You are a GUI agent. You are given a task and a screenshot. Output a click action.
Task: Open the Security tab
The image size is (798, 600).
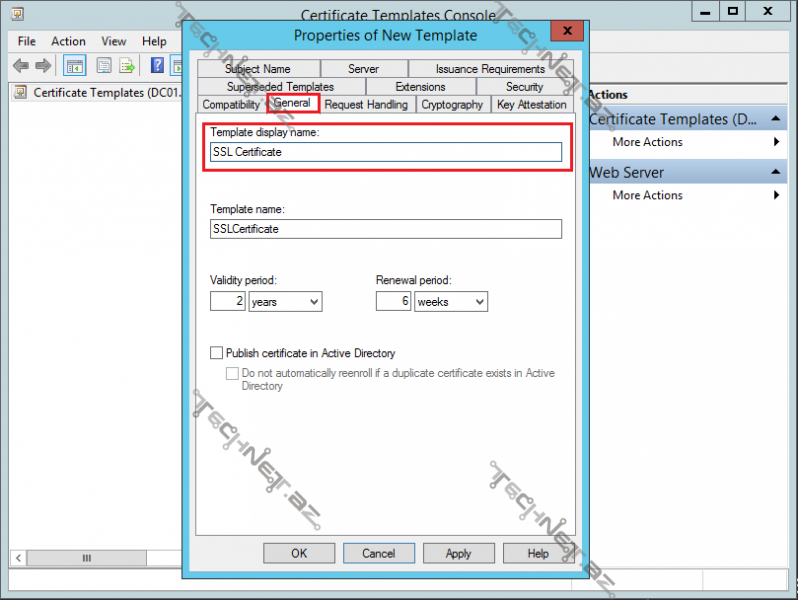(x=524, y=87)
